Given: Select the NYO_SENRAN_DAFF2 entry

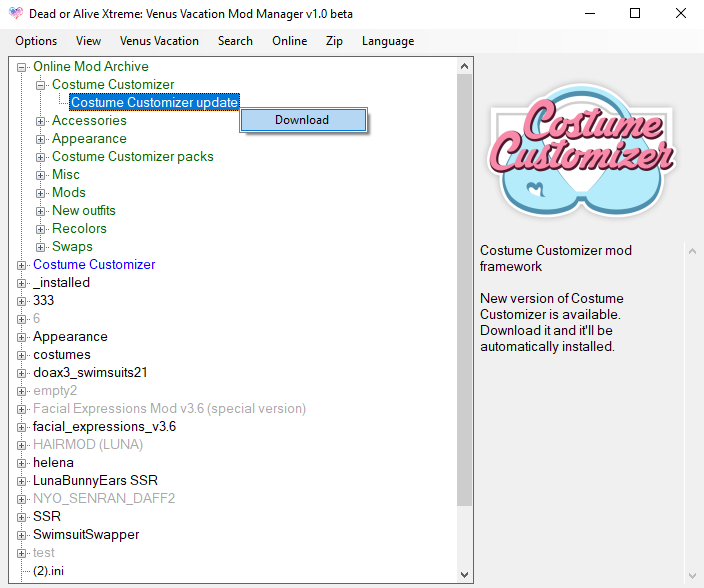Looking at the screenshot, I should tap(104, 498).
